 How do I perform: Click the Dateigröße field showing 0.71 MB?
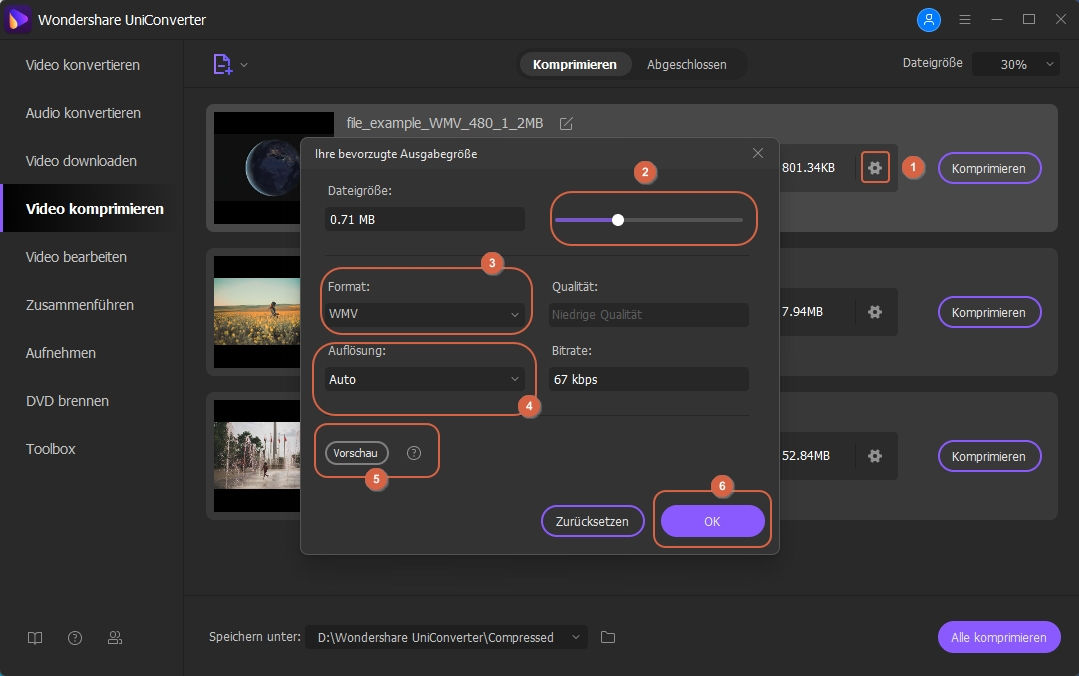click(425, 219)
